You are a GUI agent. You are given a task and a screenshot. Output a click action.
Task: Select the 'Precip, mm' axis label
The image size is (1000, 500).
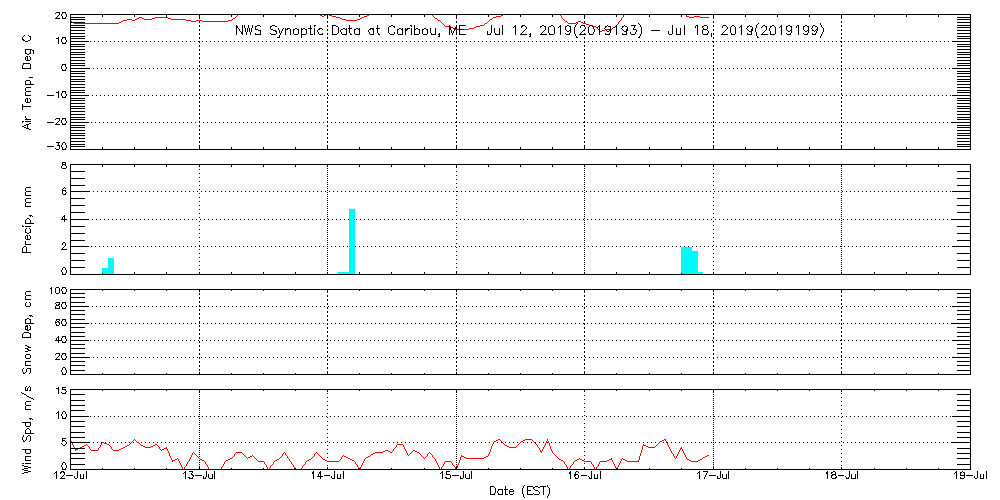(x=28, y=217)
